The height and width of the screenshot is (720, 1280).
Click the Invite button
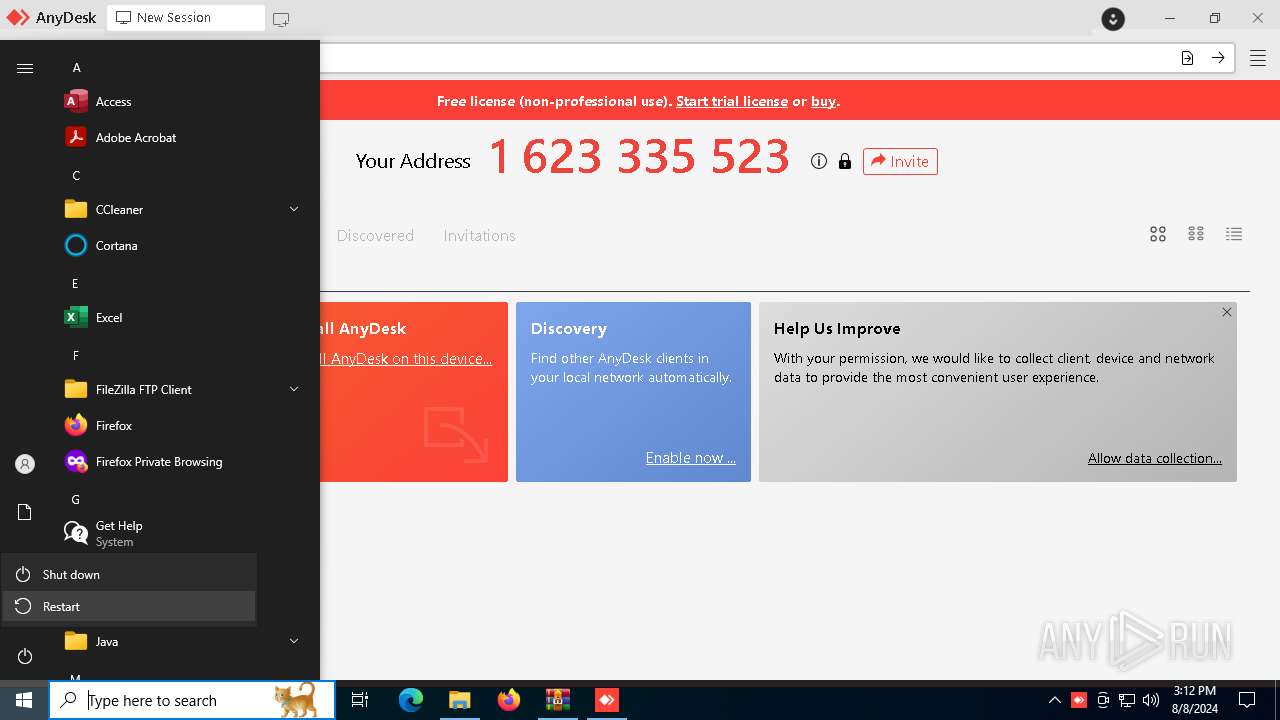point(900,161)
